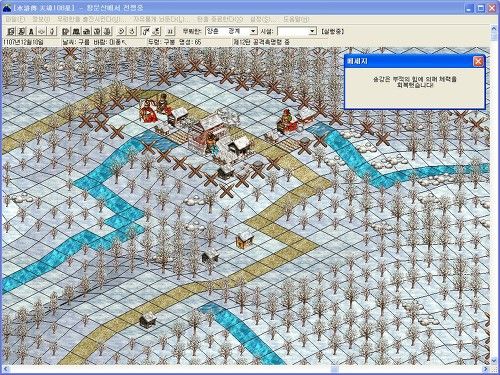Click the date field 1107년12월10일
Viewport: 500px width, 375px height.
[23, 42]
